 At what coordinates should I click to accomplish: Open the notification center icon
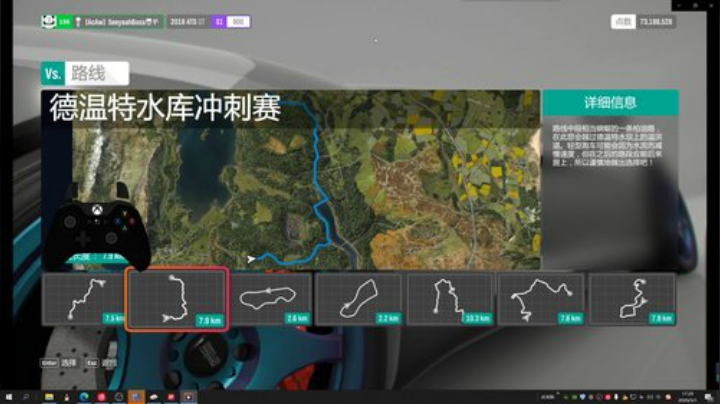click(x=709, y=397)
